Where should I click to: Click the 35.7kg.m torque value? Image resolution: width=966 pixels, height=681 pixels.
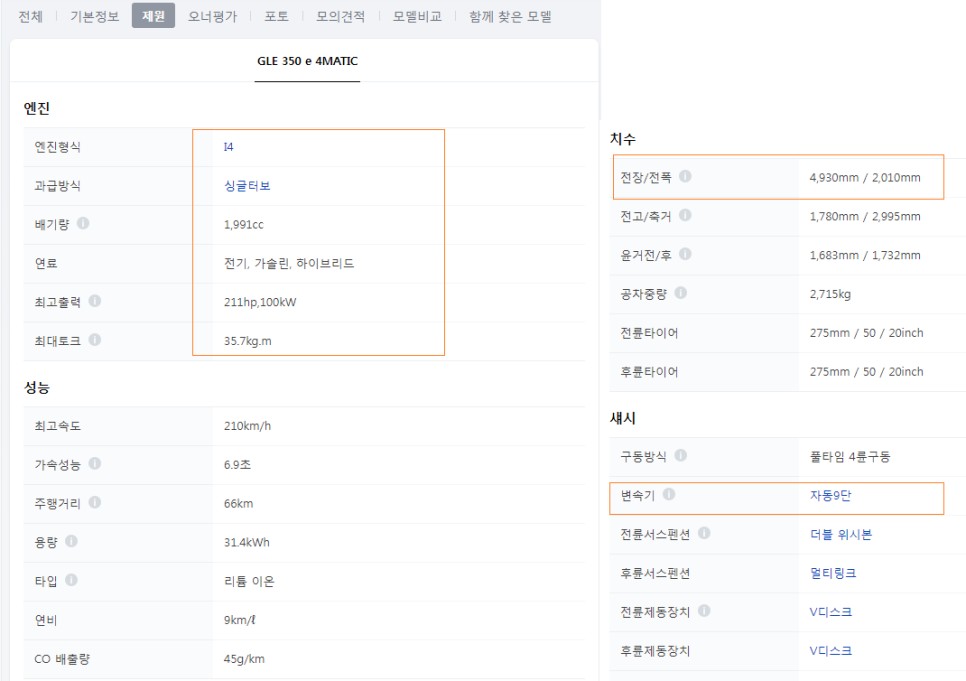pos(248,341)
